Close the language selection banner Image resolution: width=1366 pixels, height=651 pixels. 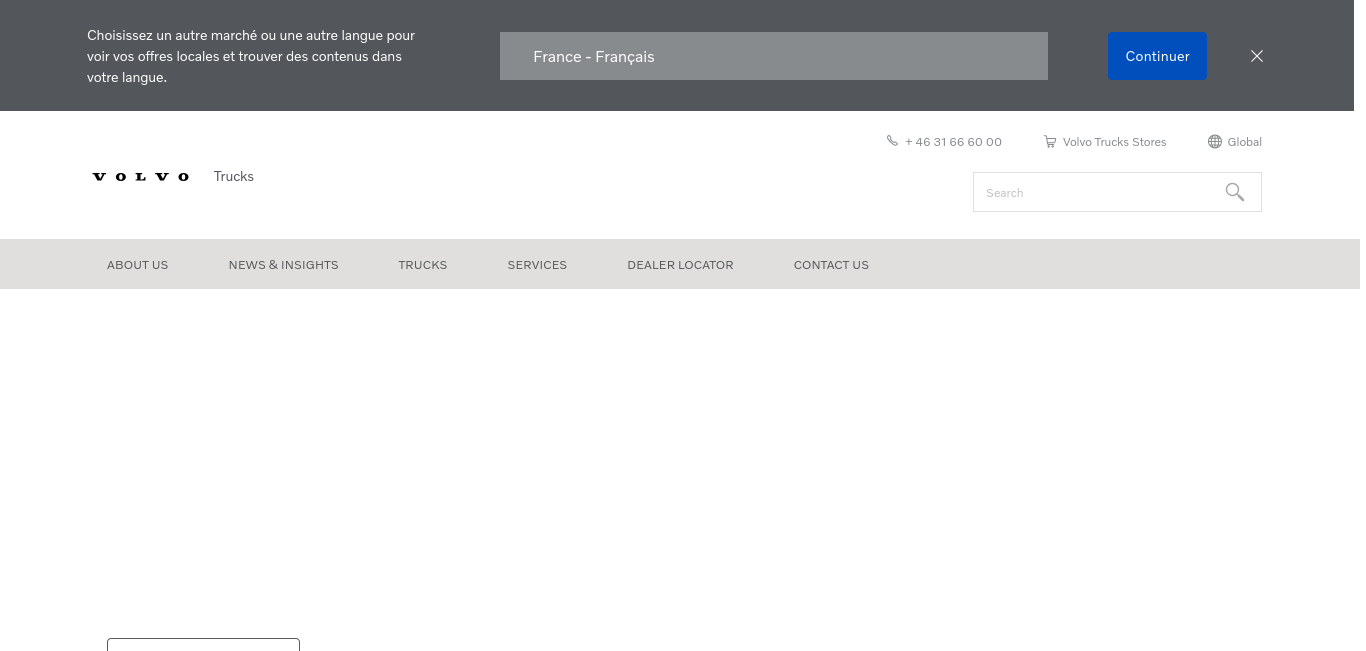tap(1257, 56)
